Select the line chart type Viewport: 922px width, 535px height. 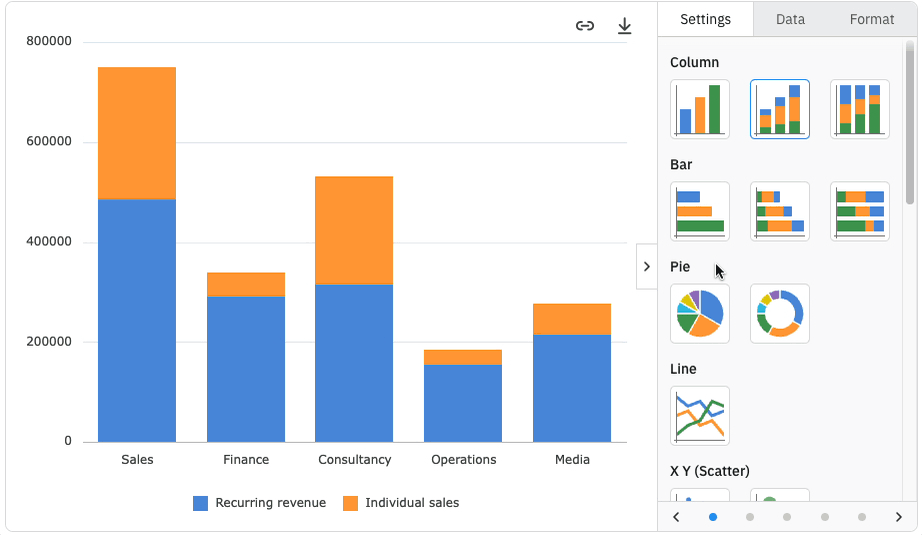coord(700,416)
